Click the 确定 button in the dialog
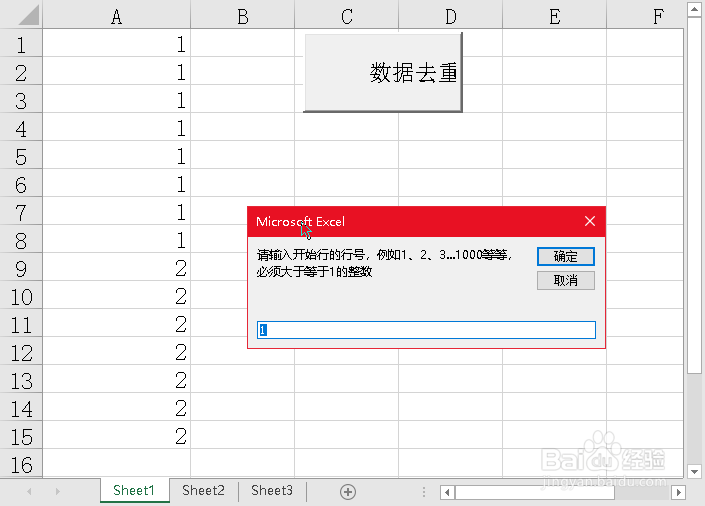Screen dimensions: 705x506 coord(566,256)
